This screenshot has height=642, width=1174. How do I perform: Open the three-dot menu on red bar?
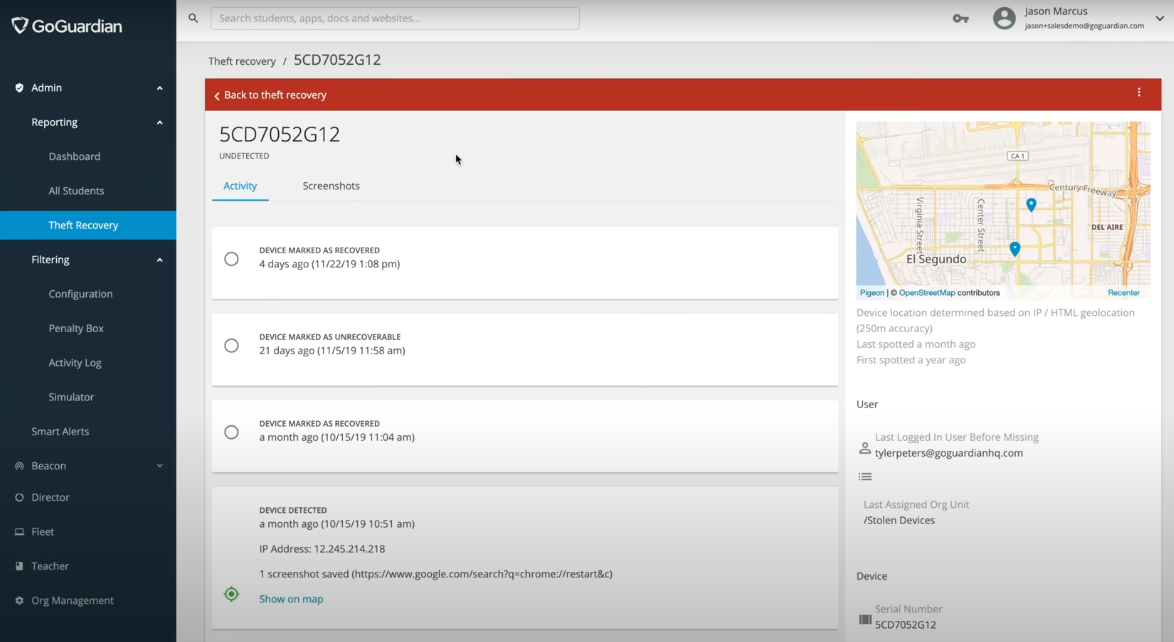tap(1139, 92)
